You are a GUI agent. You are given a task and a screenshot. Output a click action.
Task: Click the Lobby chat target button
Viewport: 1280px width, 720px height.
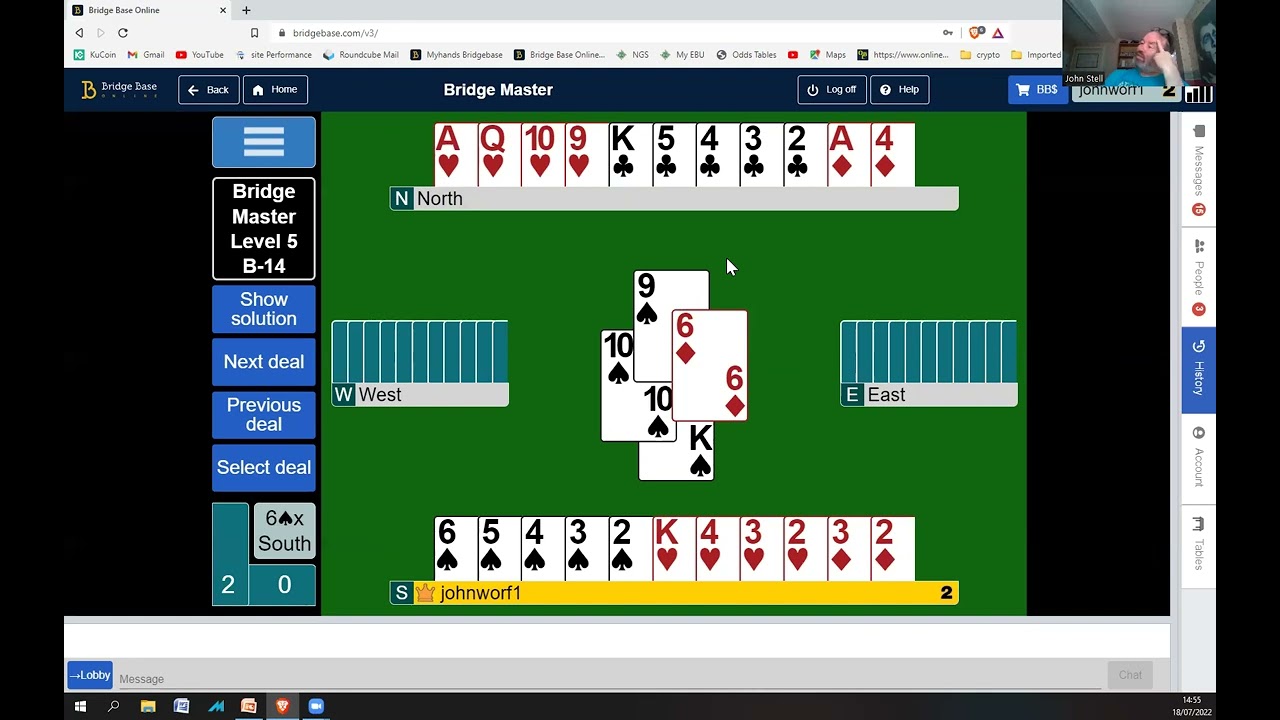tap(90, 676)
